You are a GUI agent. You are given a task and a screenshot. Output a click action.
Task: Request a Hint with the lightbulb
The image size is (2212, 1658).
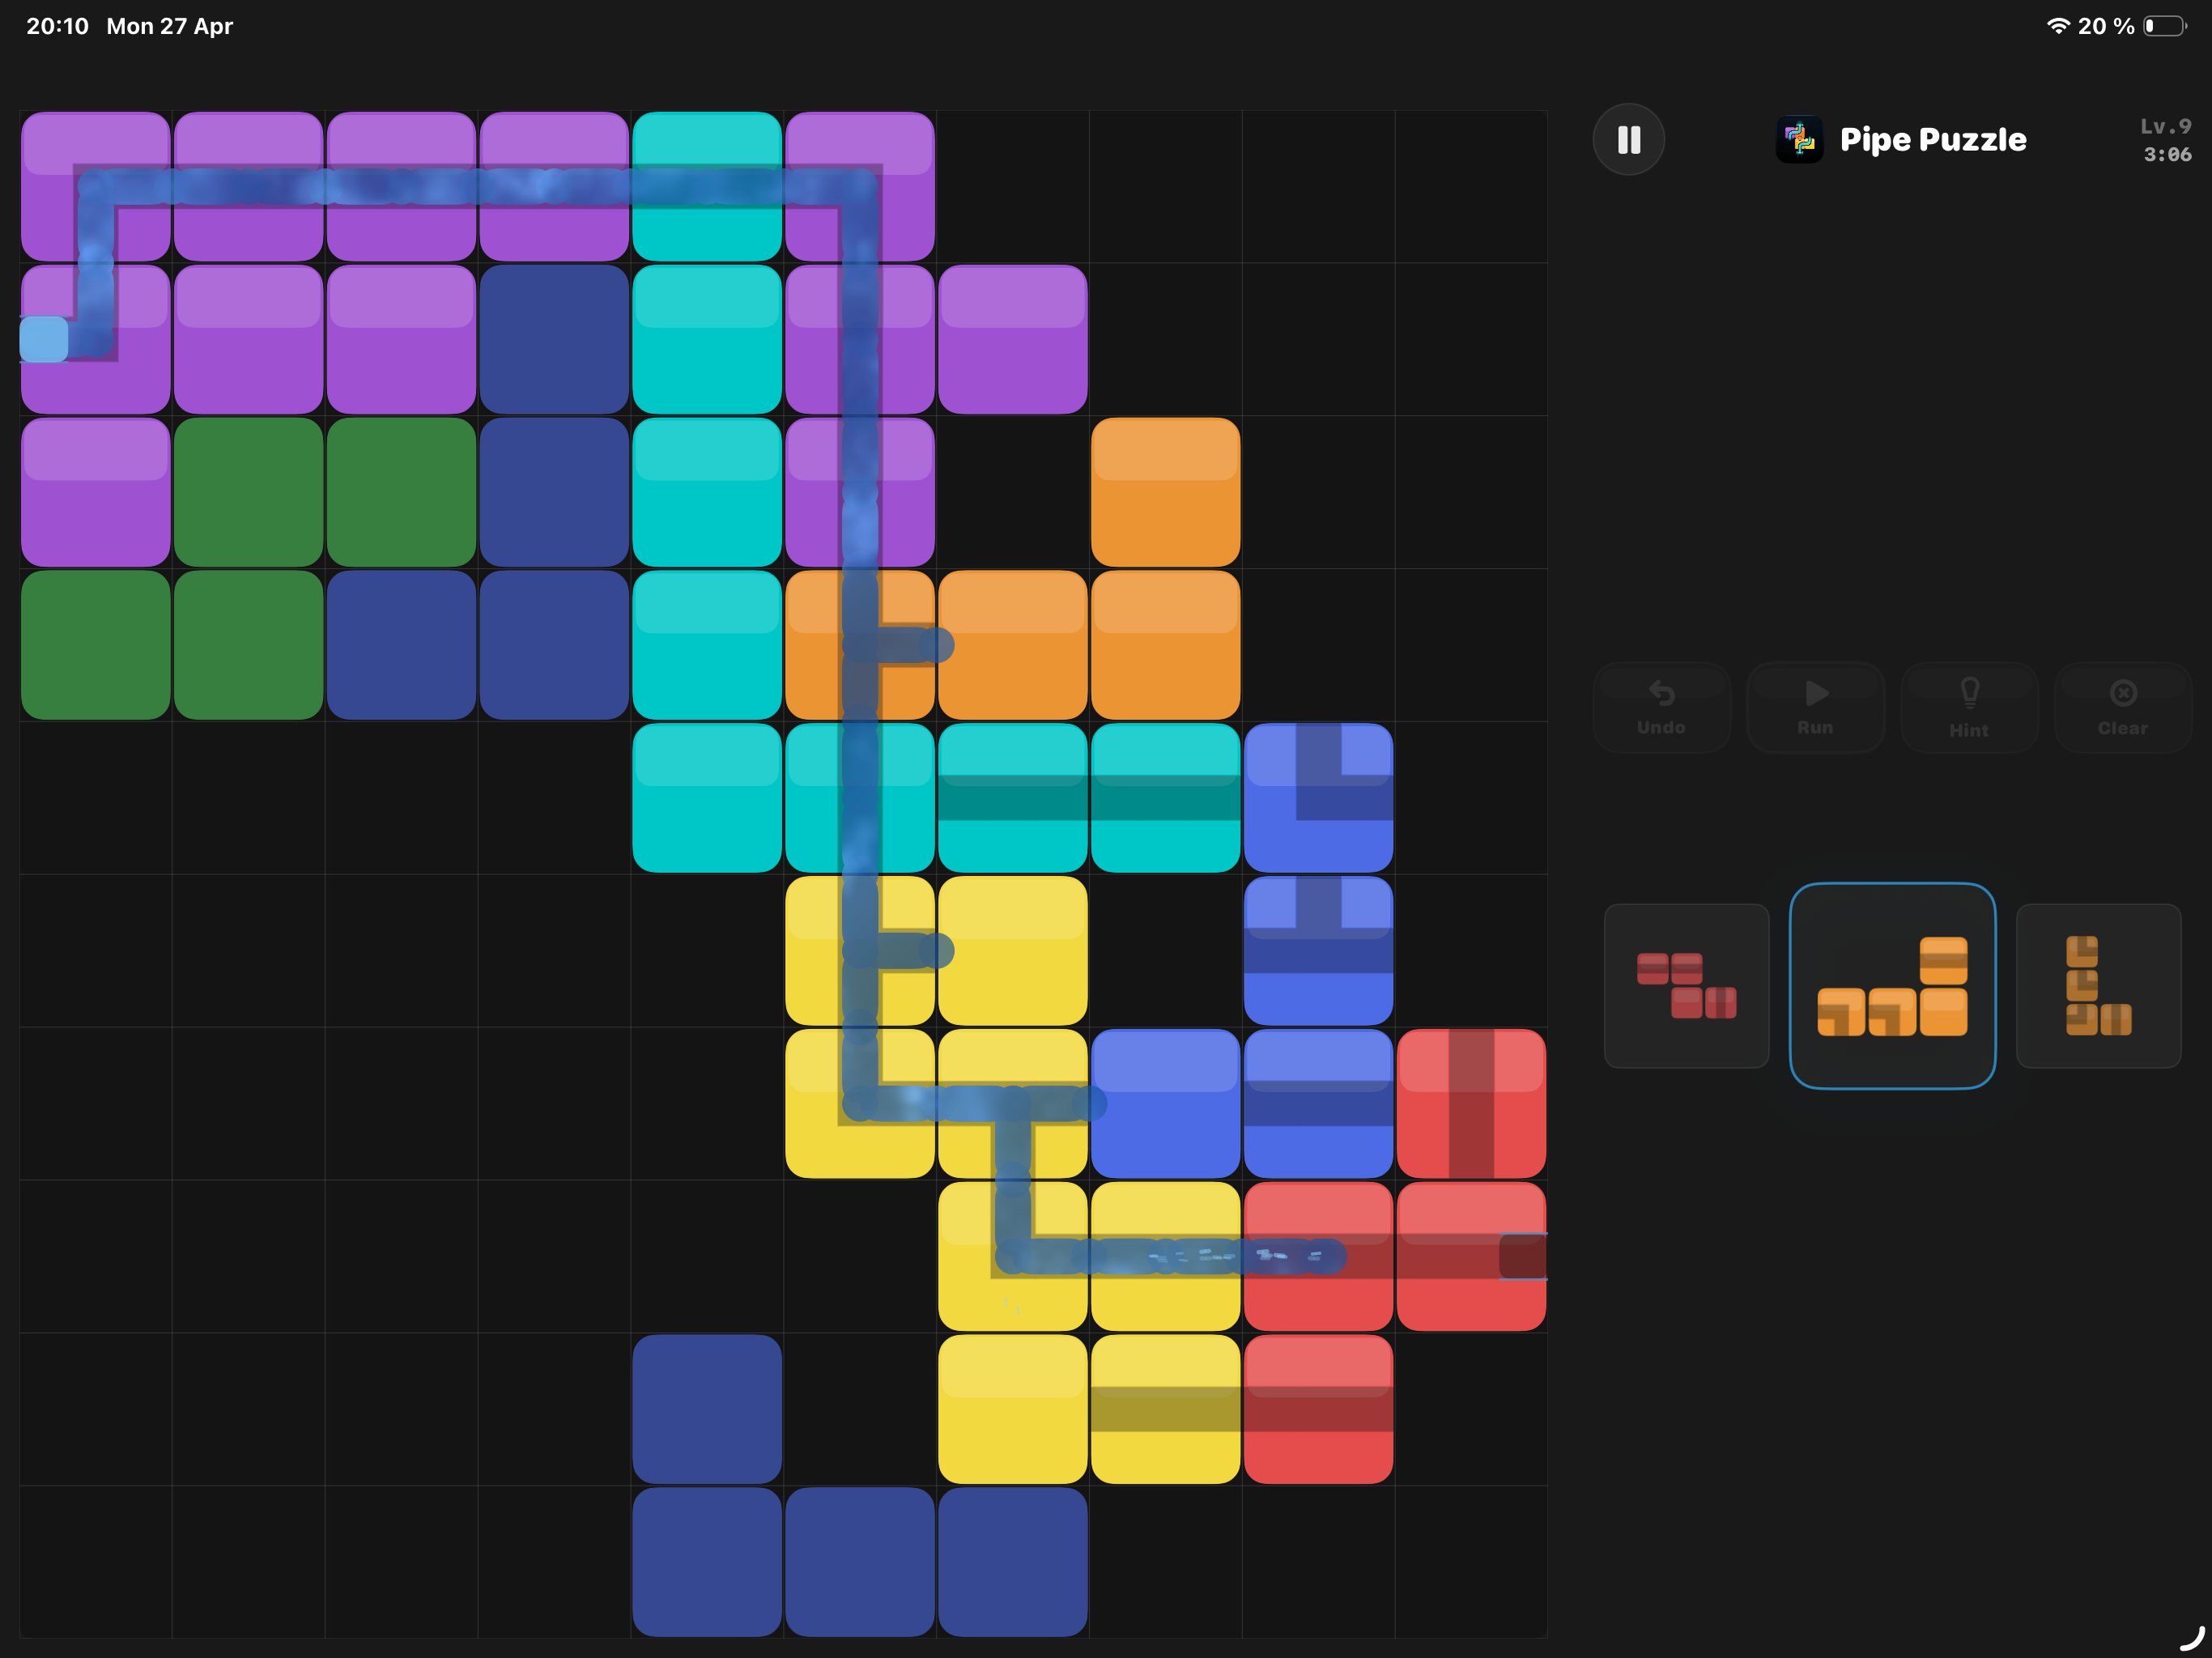(1969, 707)
